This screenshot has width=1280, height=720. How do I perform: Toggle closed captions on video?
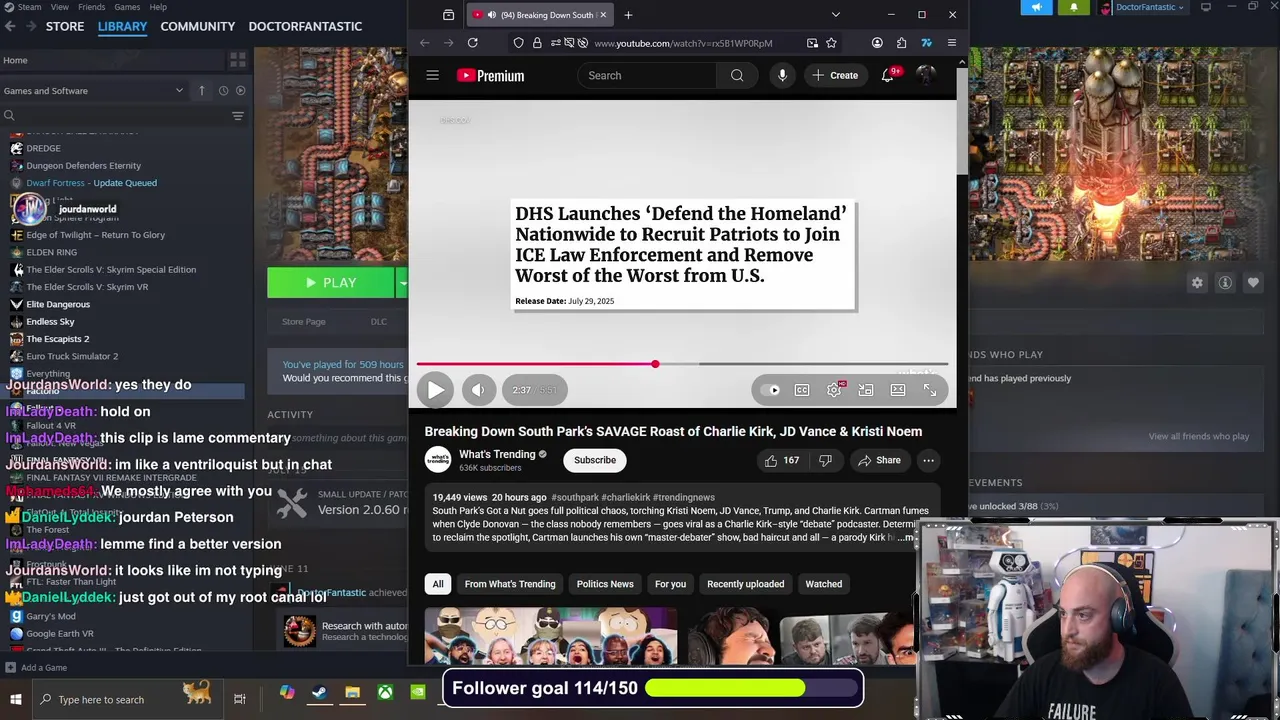[802, 390]
